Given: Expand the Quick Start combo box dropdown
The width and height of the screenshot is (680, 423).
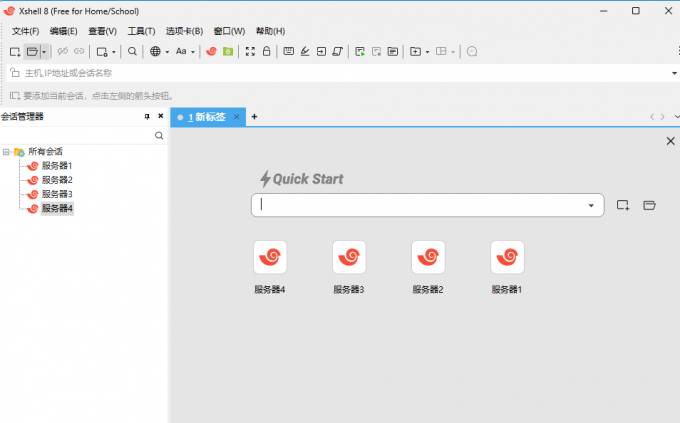Looking at the screenshot, I should click(591, 205).
